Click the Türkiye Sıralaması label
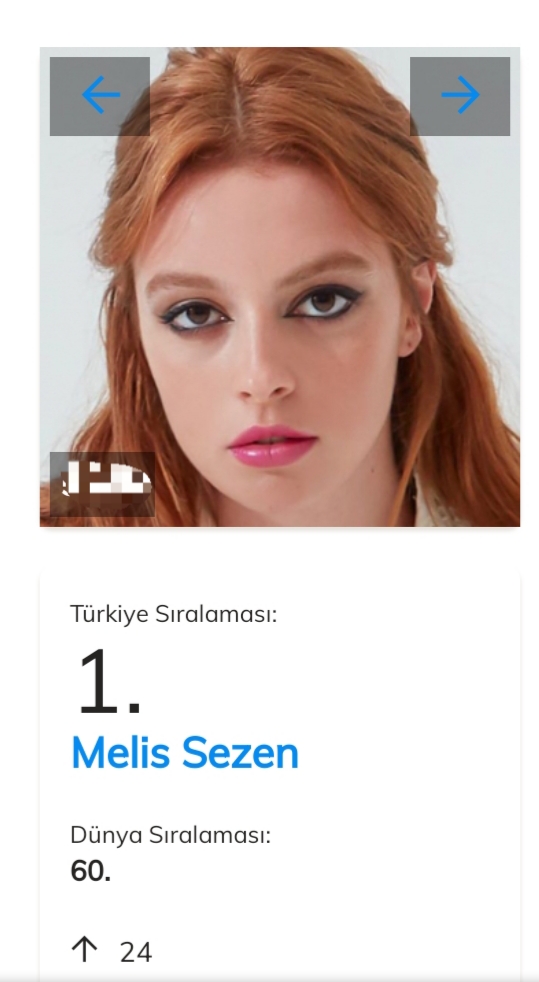The image size is (539, 982). tap(173, 614)
